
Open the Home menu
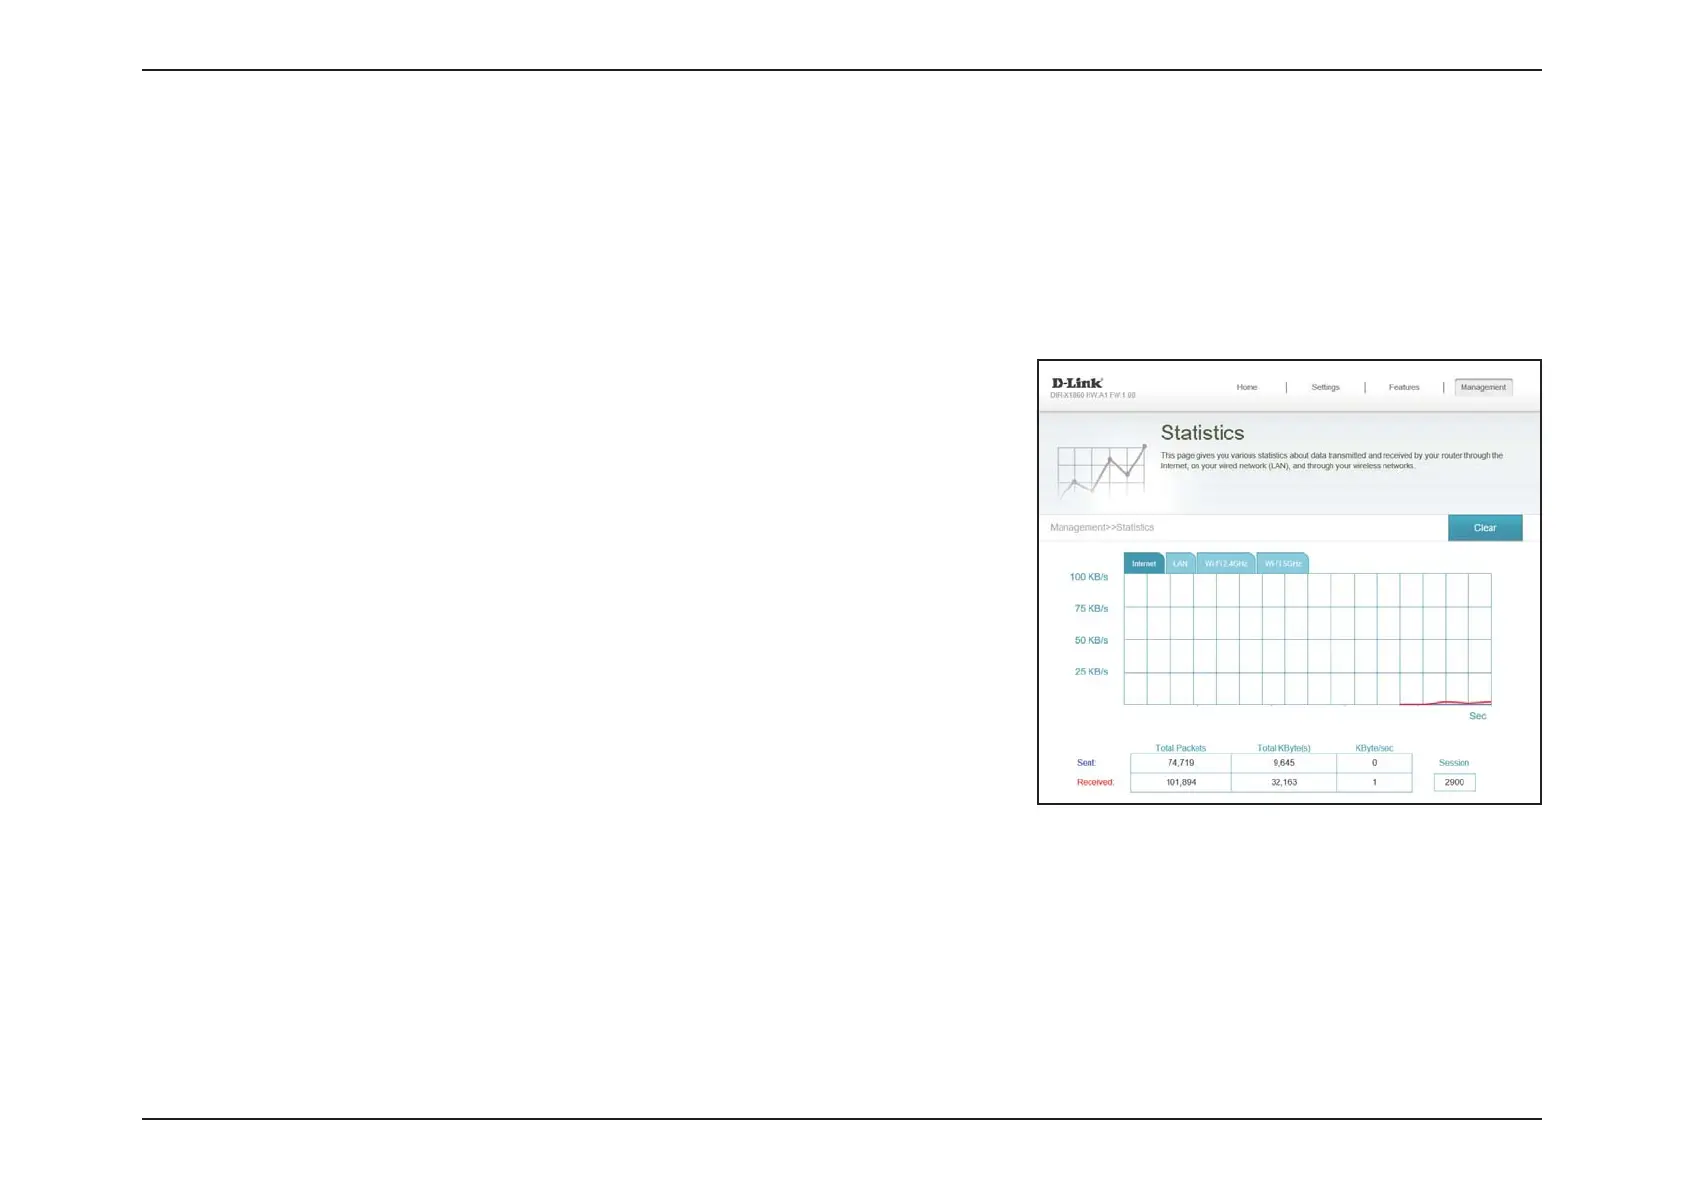point(1246,387)
